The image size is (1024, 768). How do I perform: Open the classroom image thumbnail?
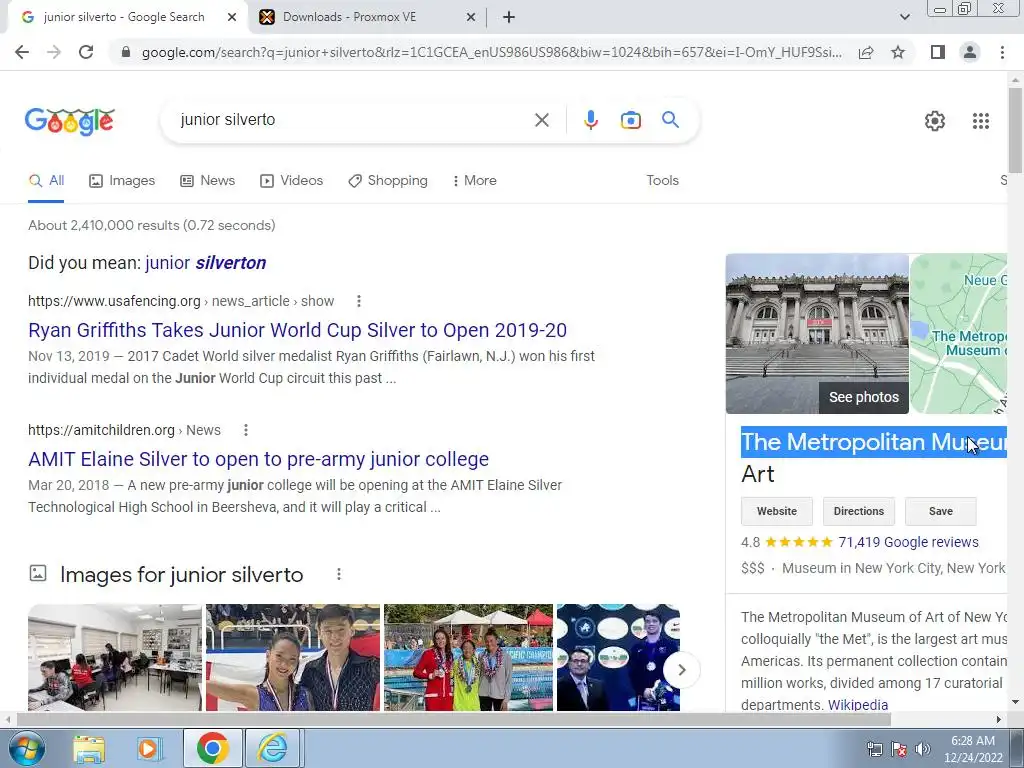(x=114, y=658)
